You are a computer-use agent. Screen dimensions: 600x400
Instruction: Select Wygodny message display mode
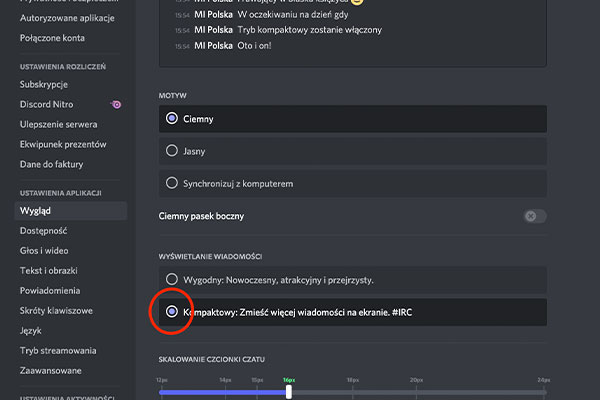tap(172, 279)
